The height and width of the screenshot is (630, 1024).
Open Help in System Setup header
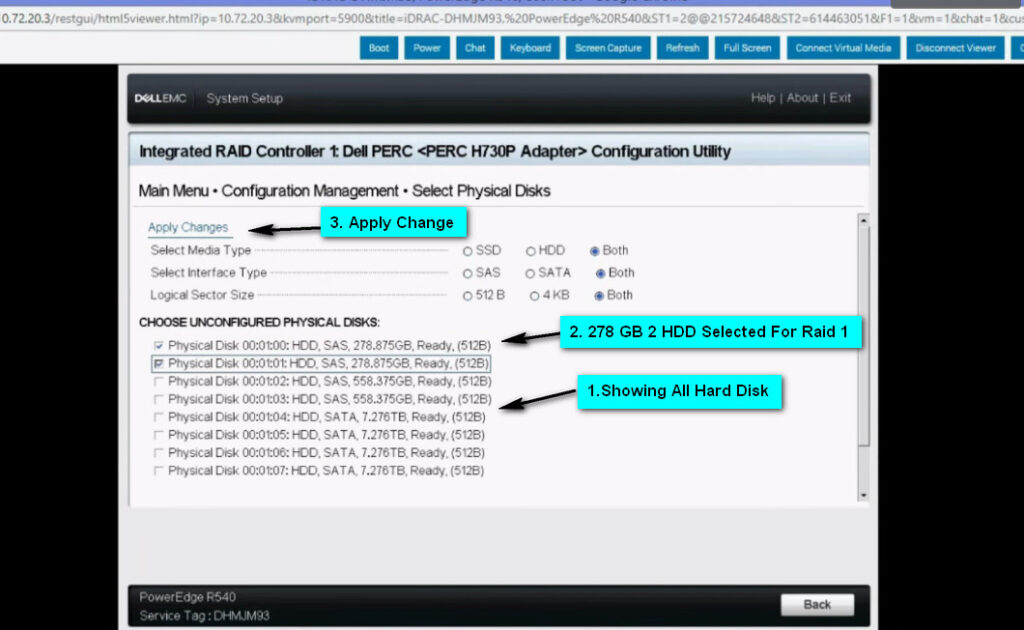coord(763,98)
